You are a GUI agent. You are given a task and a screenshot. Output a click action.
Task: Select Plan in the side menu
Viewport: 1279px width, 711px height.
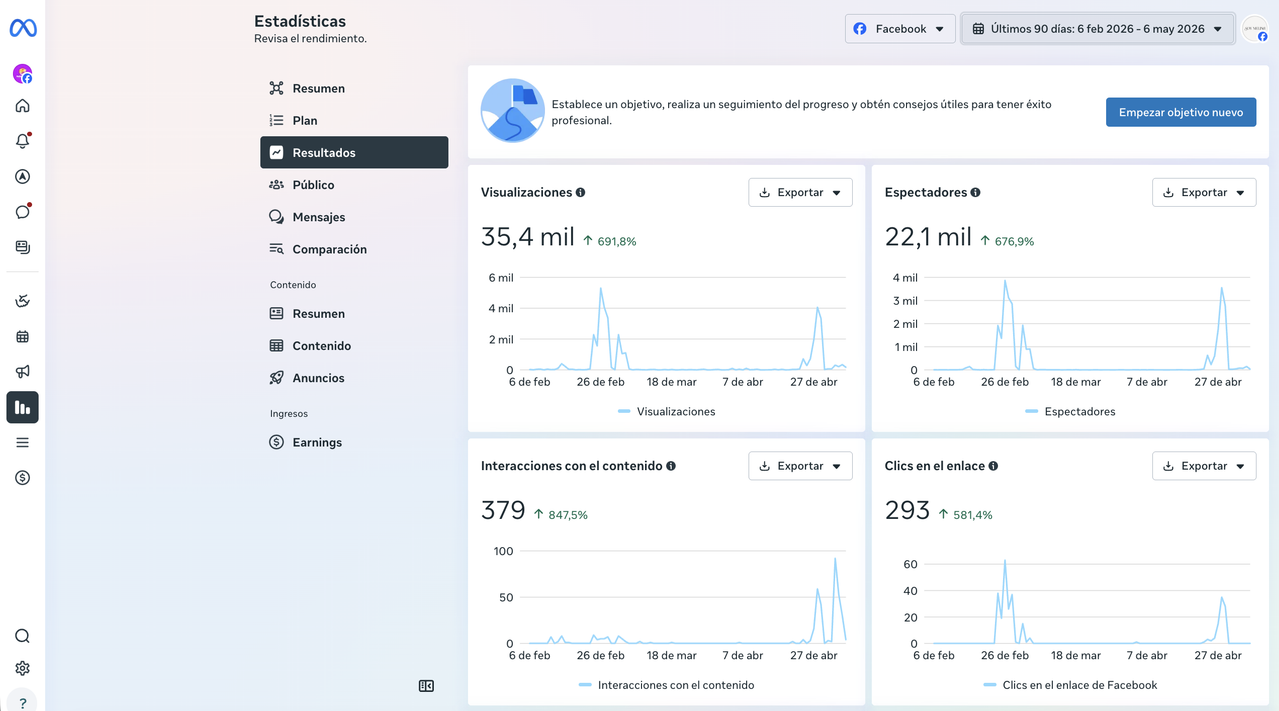354,120
